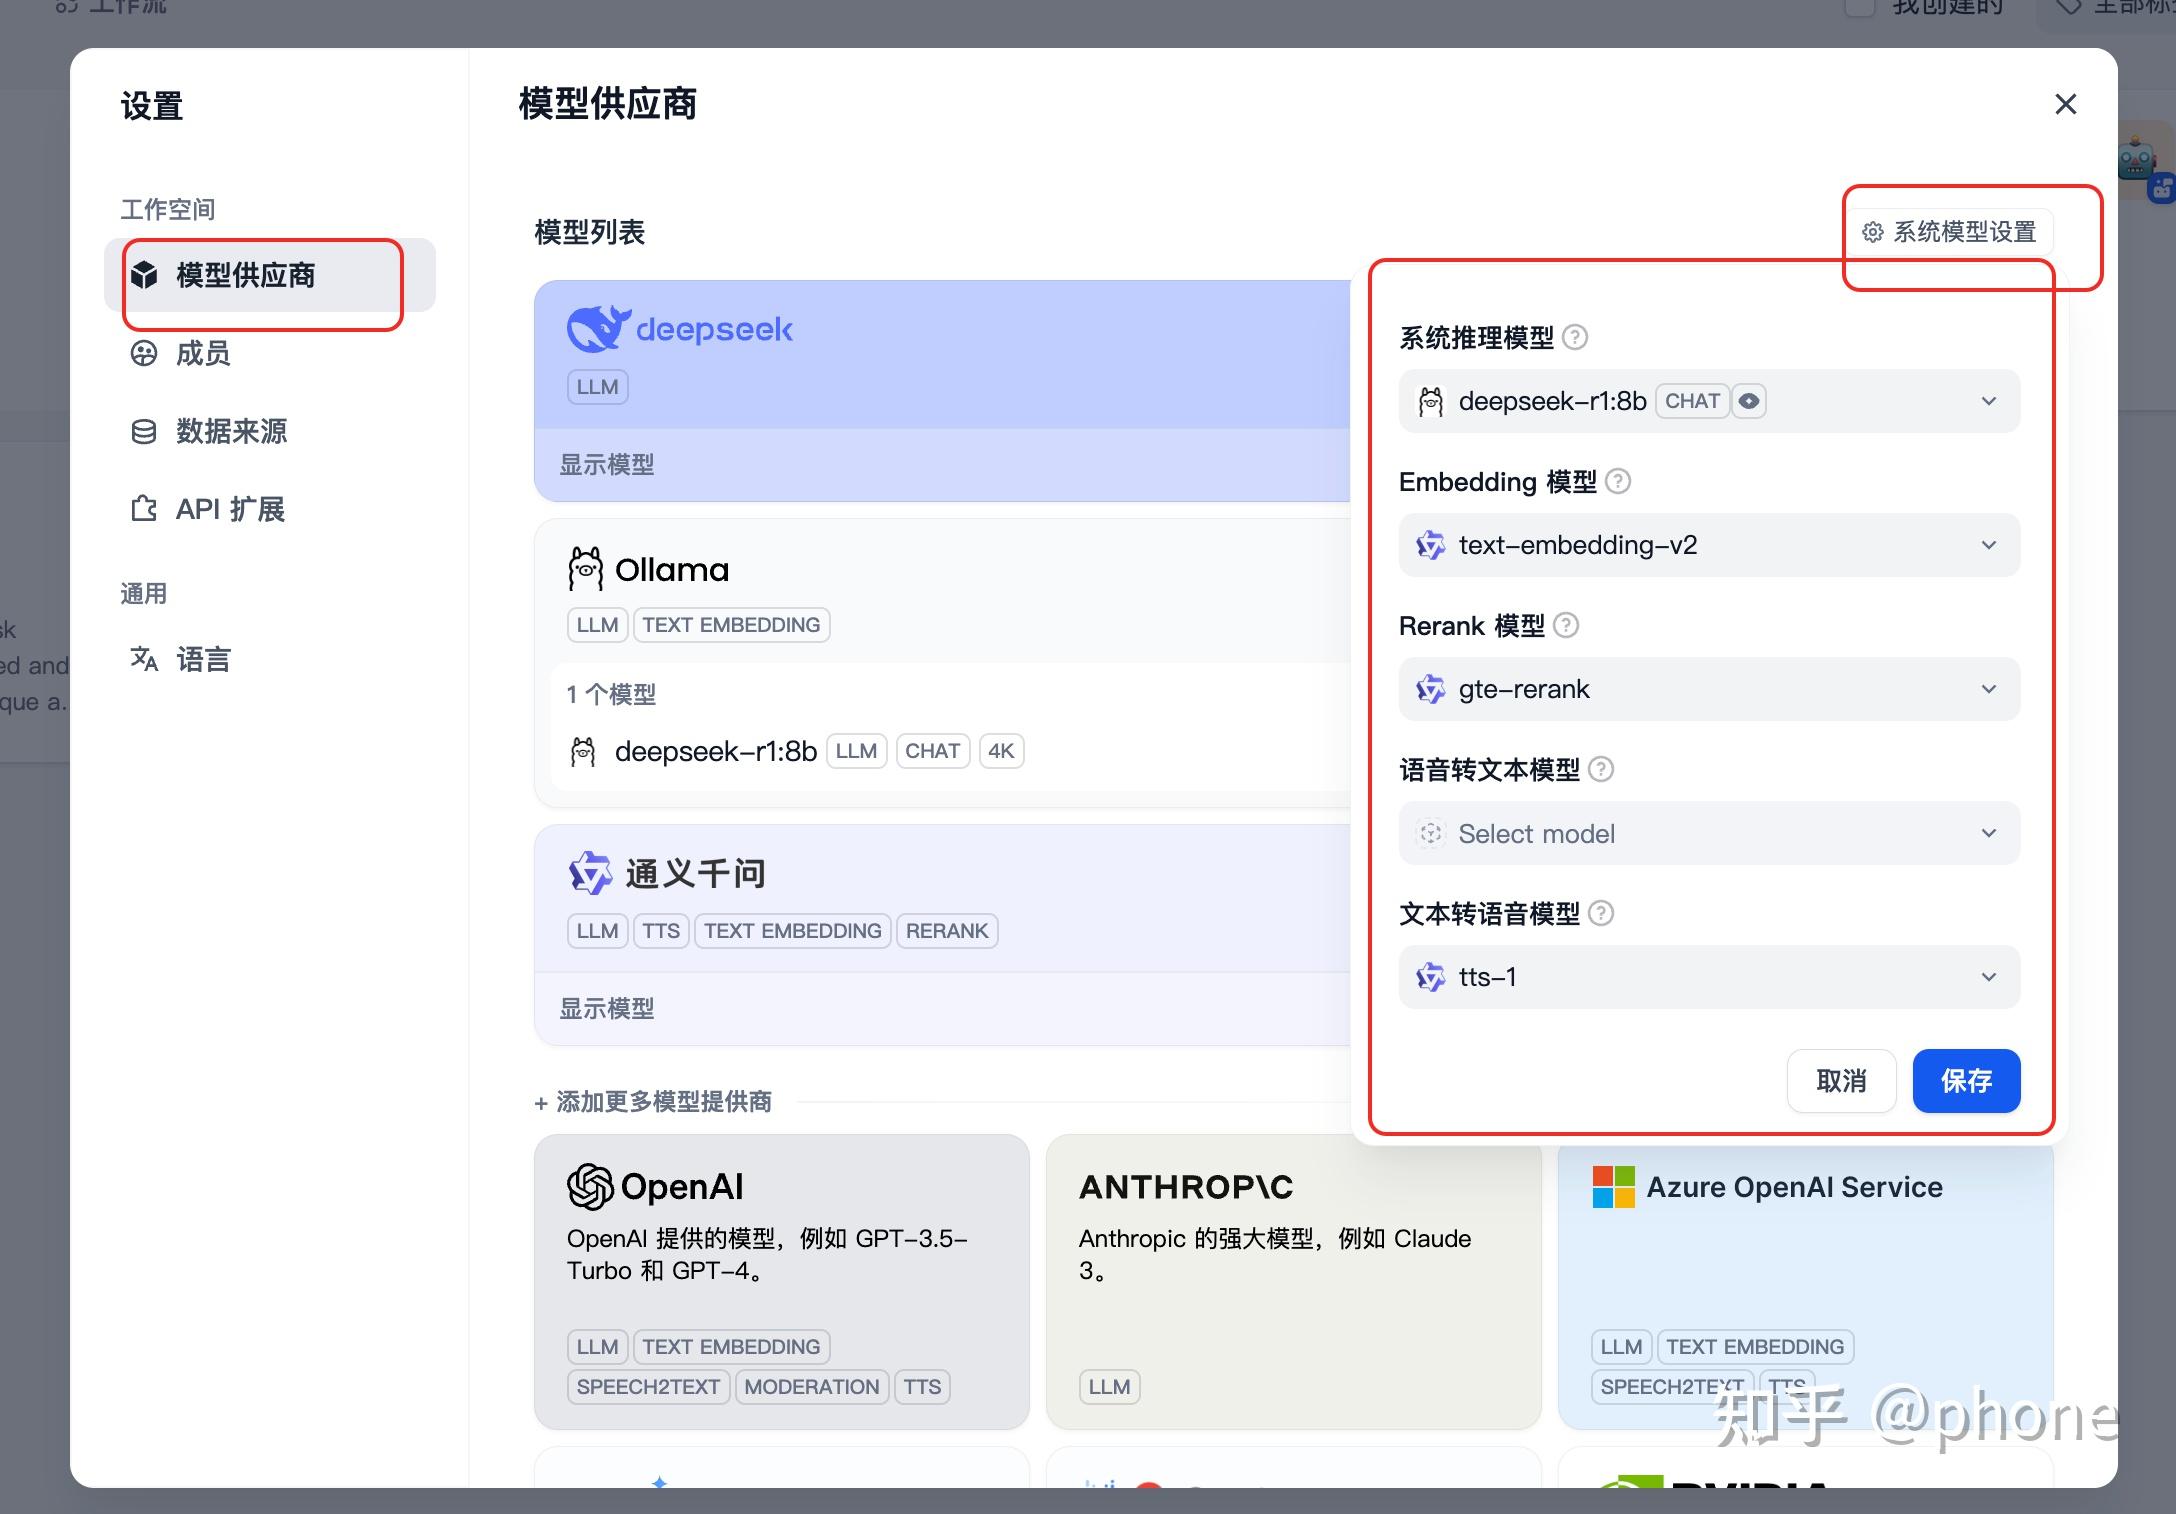This screenshot has height=1514, width=2176.
Task: Expand the Embedding 模型 selector
Action: (x=1708, y=545)
